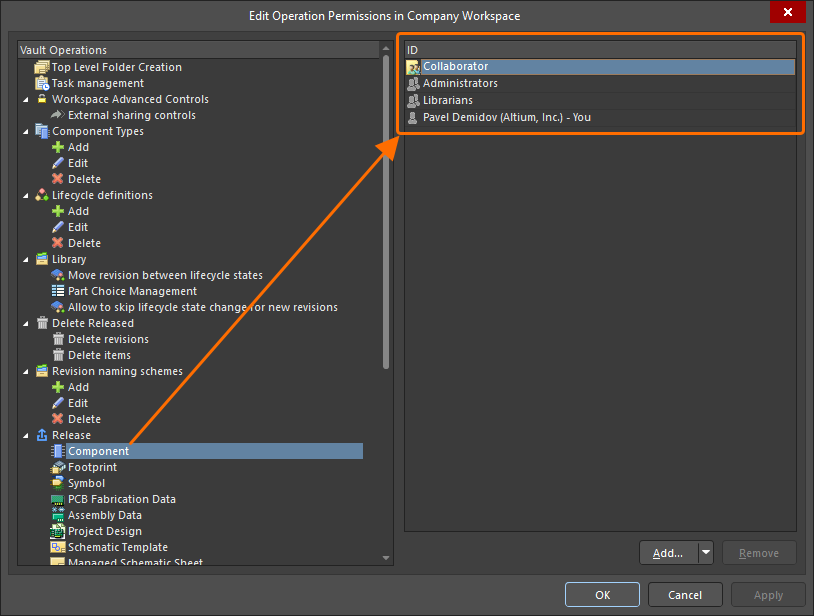This screenshot has height=616, width=814.
Task: Click the Delete revisions trash icon
Action: (x=58, y=339)
